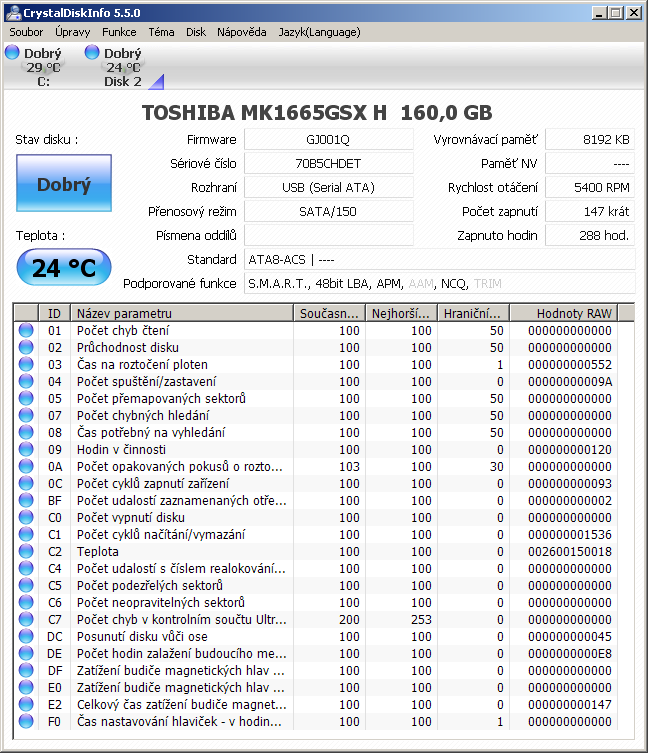648x753 pixels.
Task: Click status icon for attribute E2 row
Action: [26, 704]
